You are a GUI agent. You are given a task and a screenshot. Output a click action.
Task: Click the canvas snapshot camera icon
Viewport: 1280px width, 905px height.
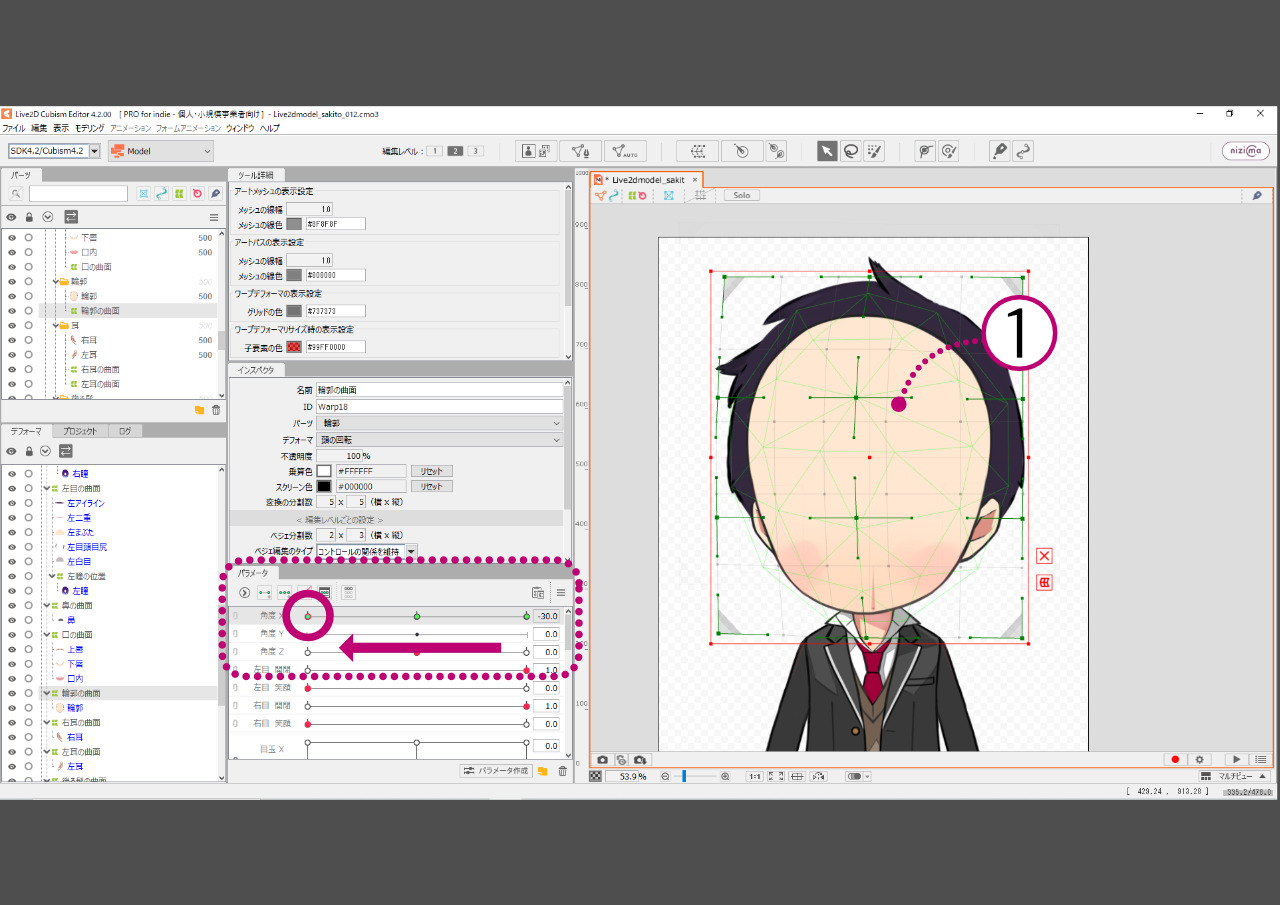[x=602, y=760]
